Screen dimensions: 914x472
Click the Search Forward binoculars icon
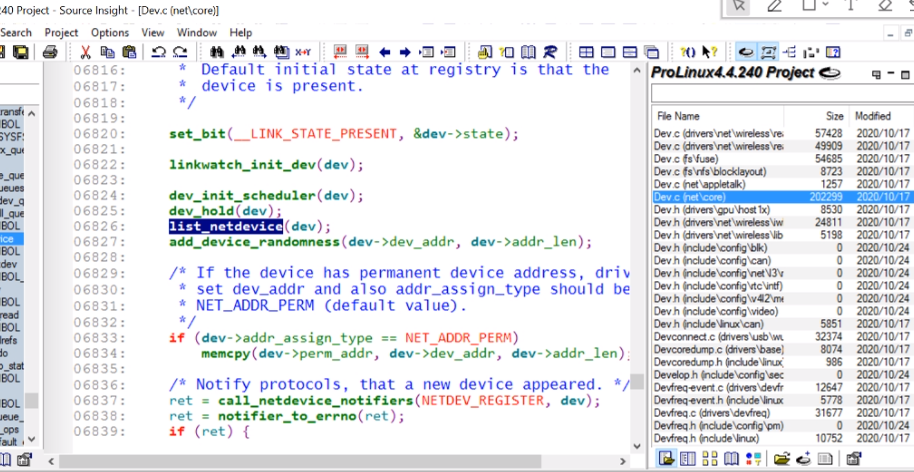[x=260, y=52]
